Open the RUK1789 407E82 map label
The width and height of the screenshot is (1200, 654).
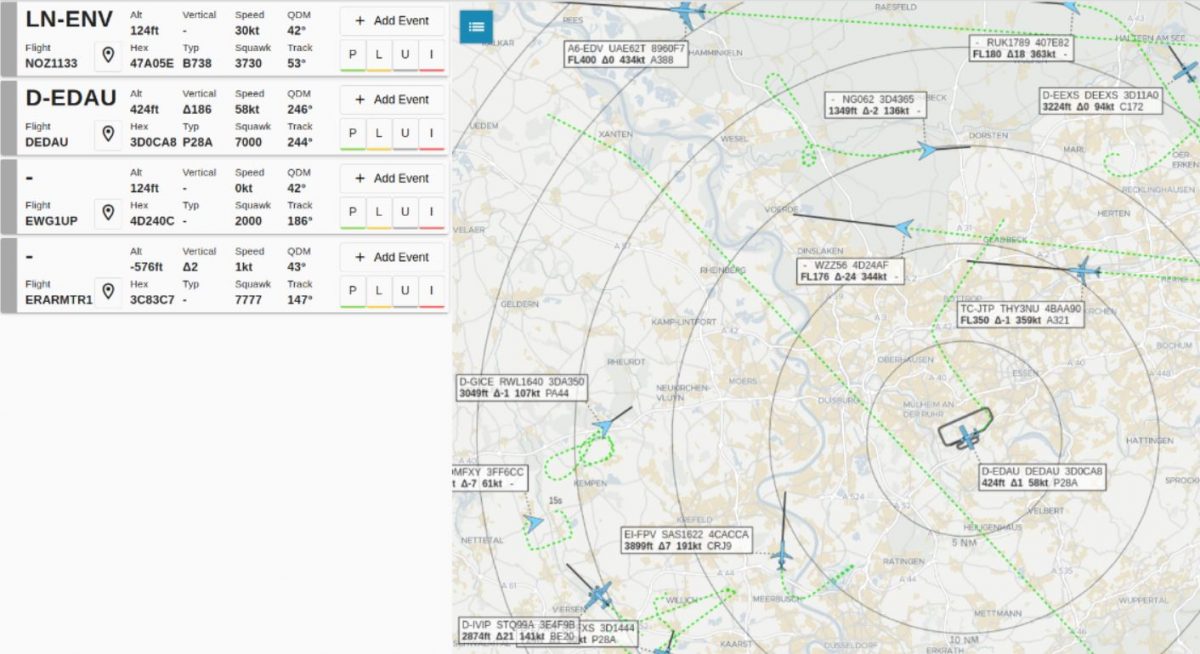[1022, 48]
